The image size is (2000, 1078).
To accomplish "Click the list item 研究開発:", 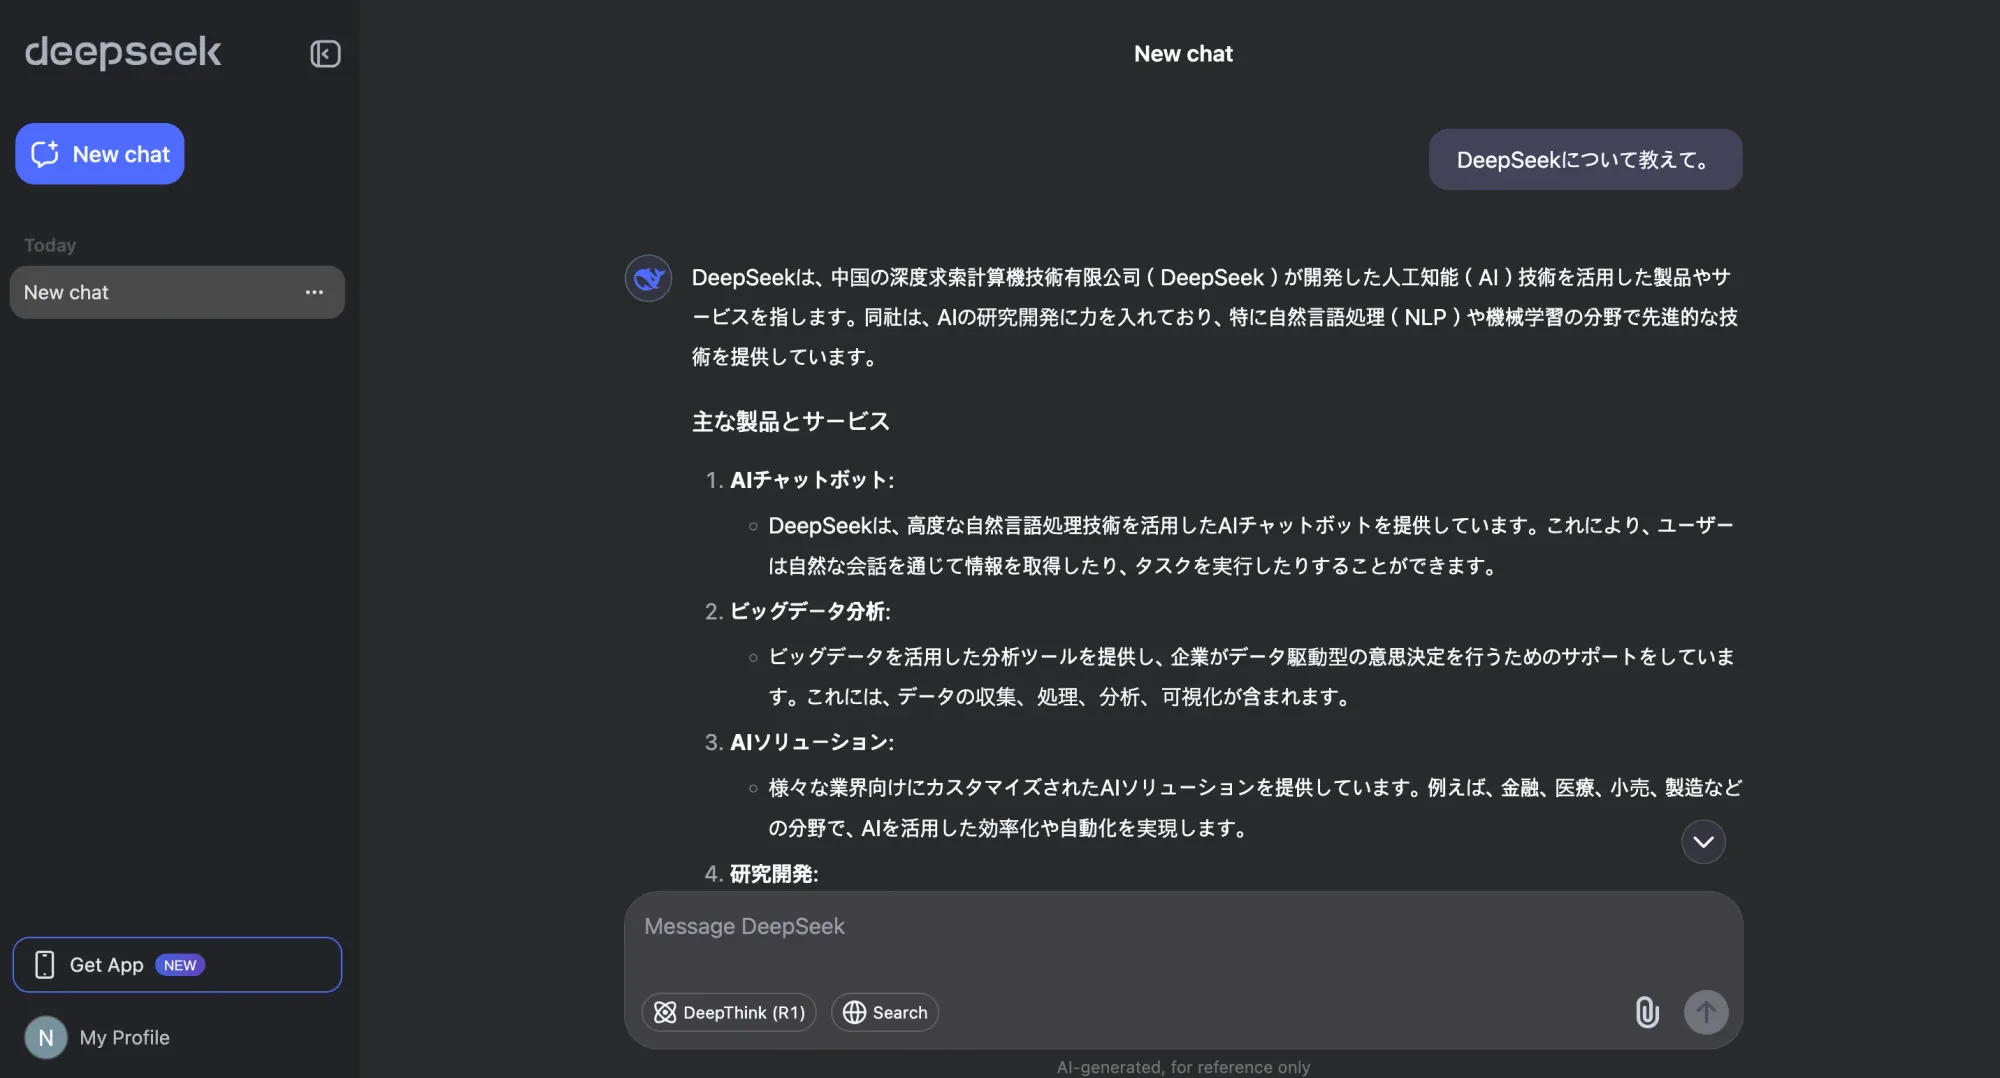I will [774, 874].
